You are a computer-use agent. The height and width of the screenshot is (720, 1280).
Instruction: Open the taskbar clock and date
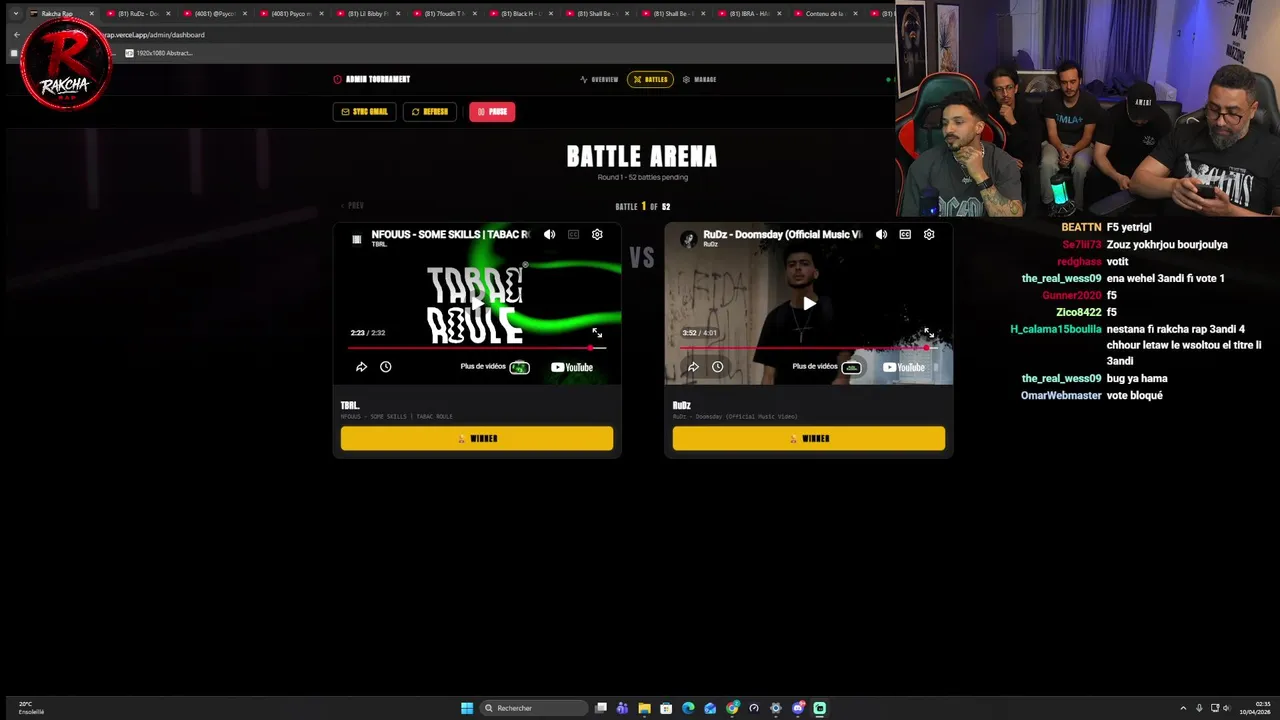pyautogui.click(x=1257, y=708)
